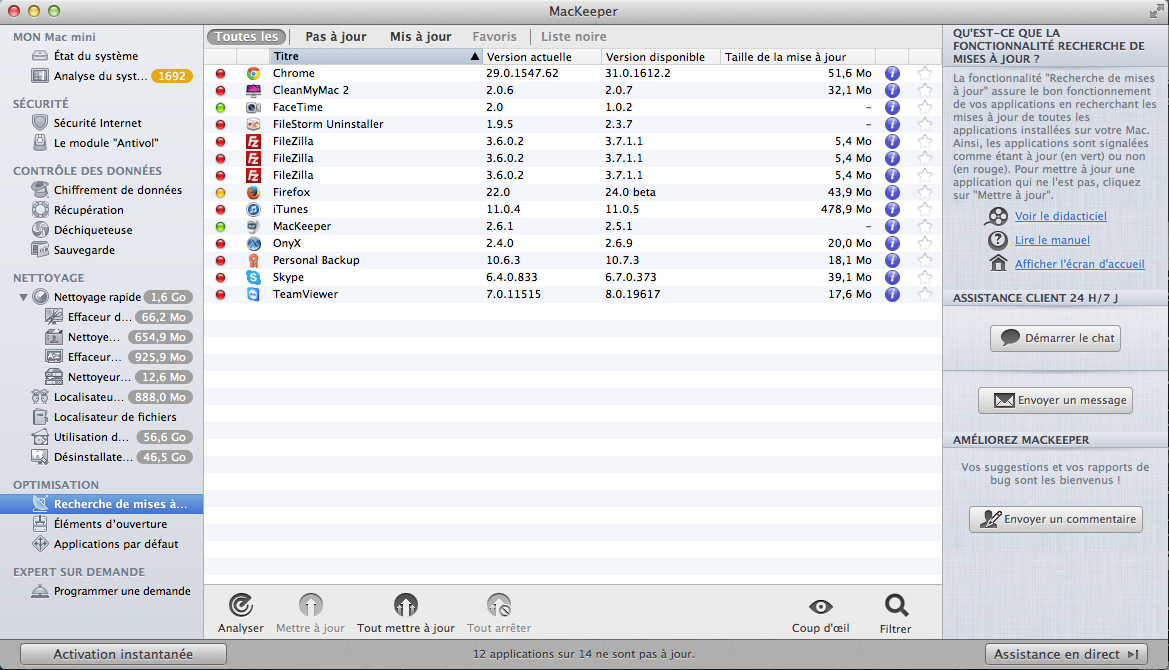Click the Mettre à jour arrow icon
Image resolution: width=1169 pixels, height=670 pixels.
tap(311, 605)
